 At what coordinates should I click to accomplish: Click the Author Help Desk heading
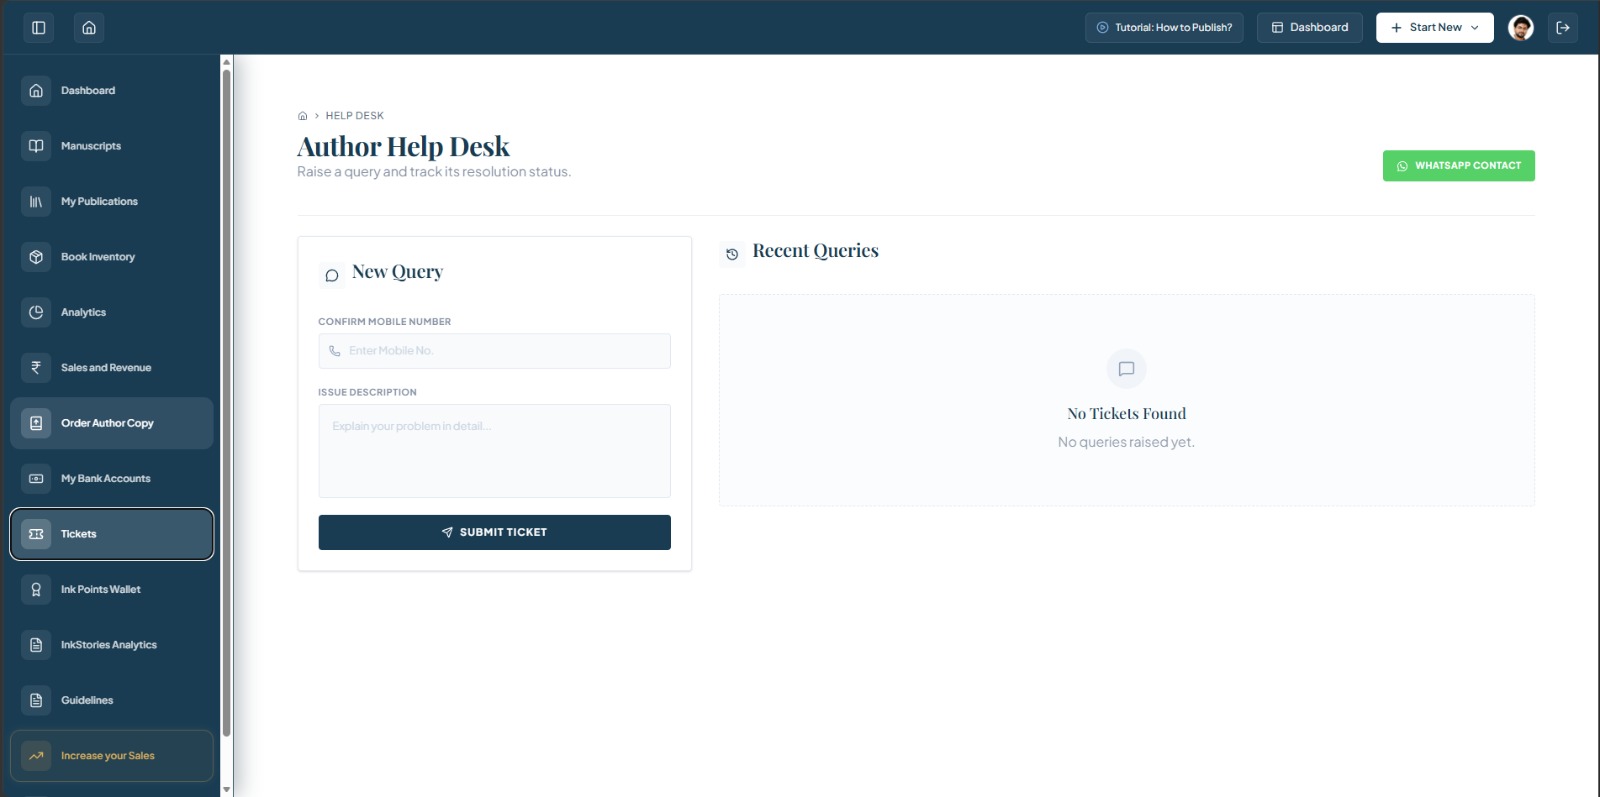point(403,147)
